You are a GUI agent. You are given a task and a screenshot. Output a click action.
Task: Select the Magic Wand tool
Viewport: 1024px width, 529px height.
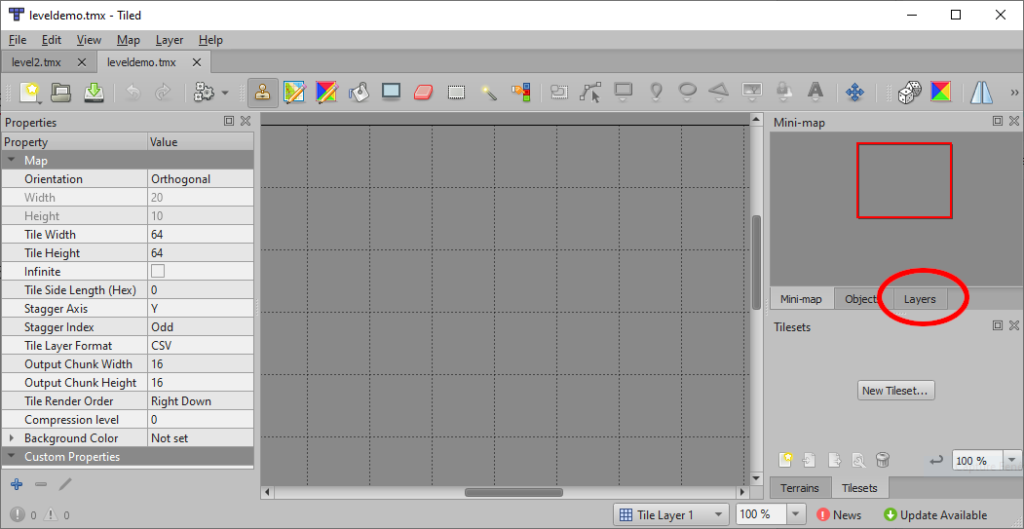(489, 93)
